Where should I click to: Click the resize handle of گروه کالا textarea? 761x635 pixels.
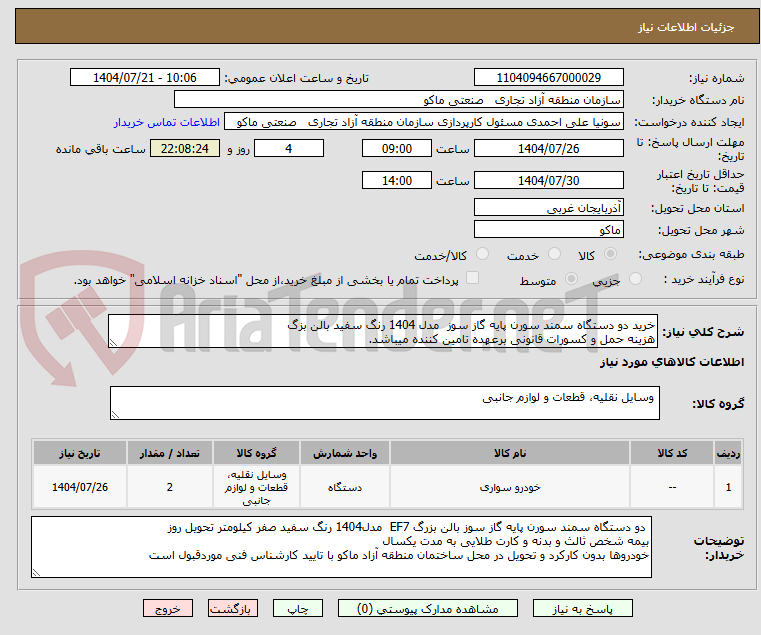click(115, 415)
